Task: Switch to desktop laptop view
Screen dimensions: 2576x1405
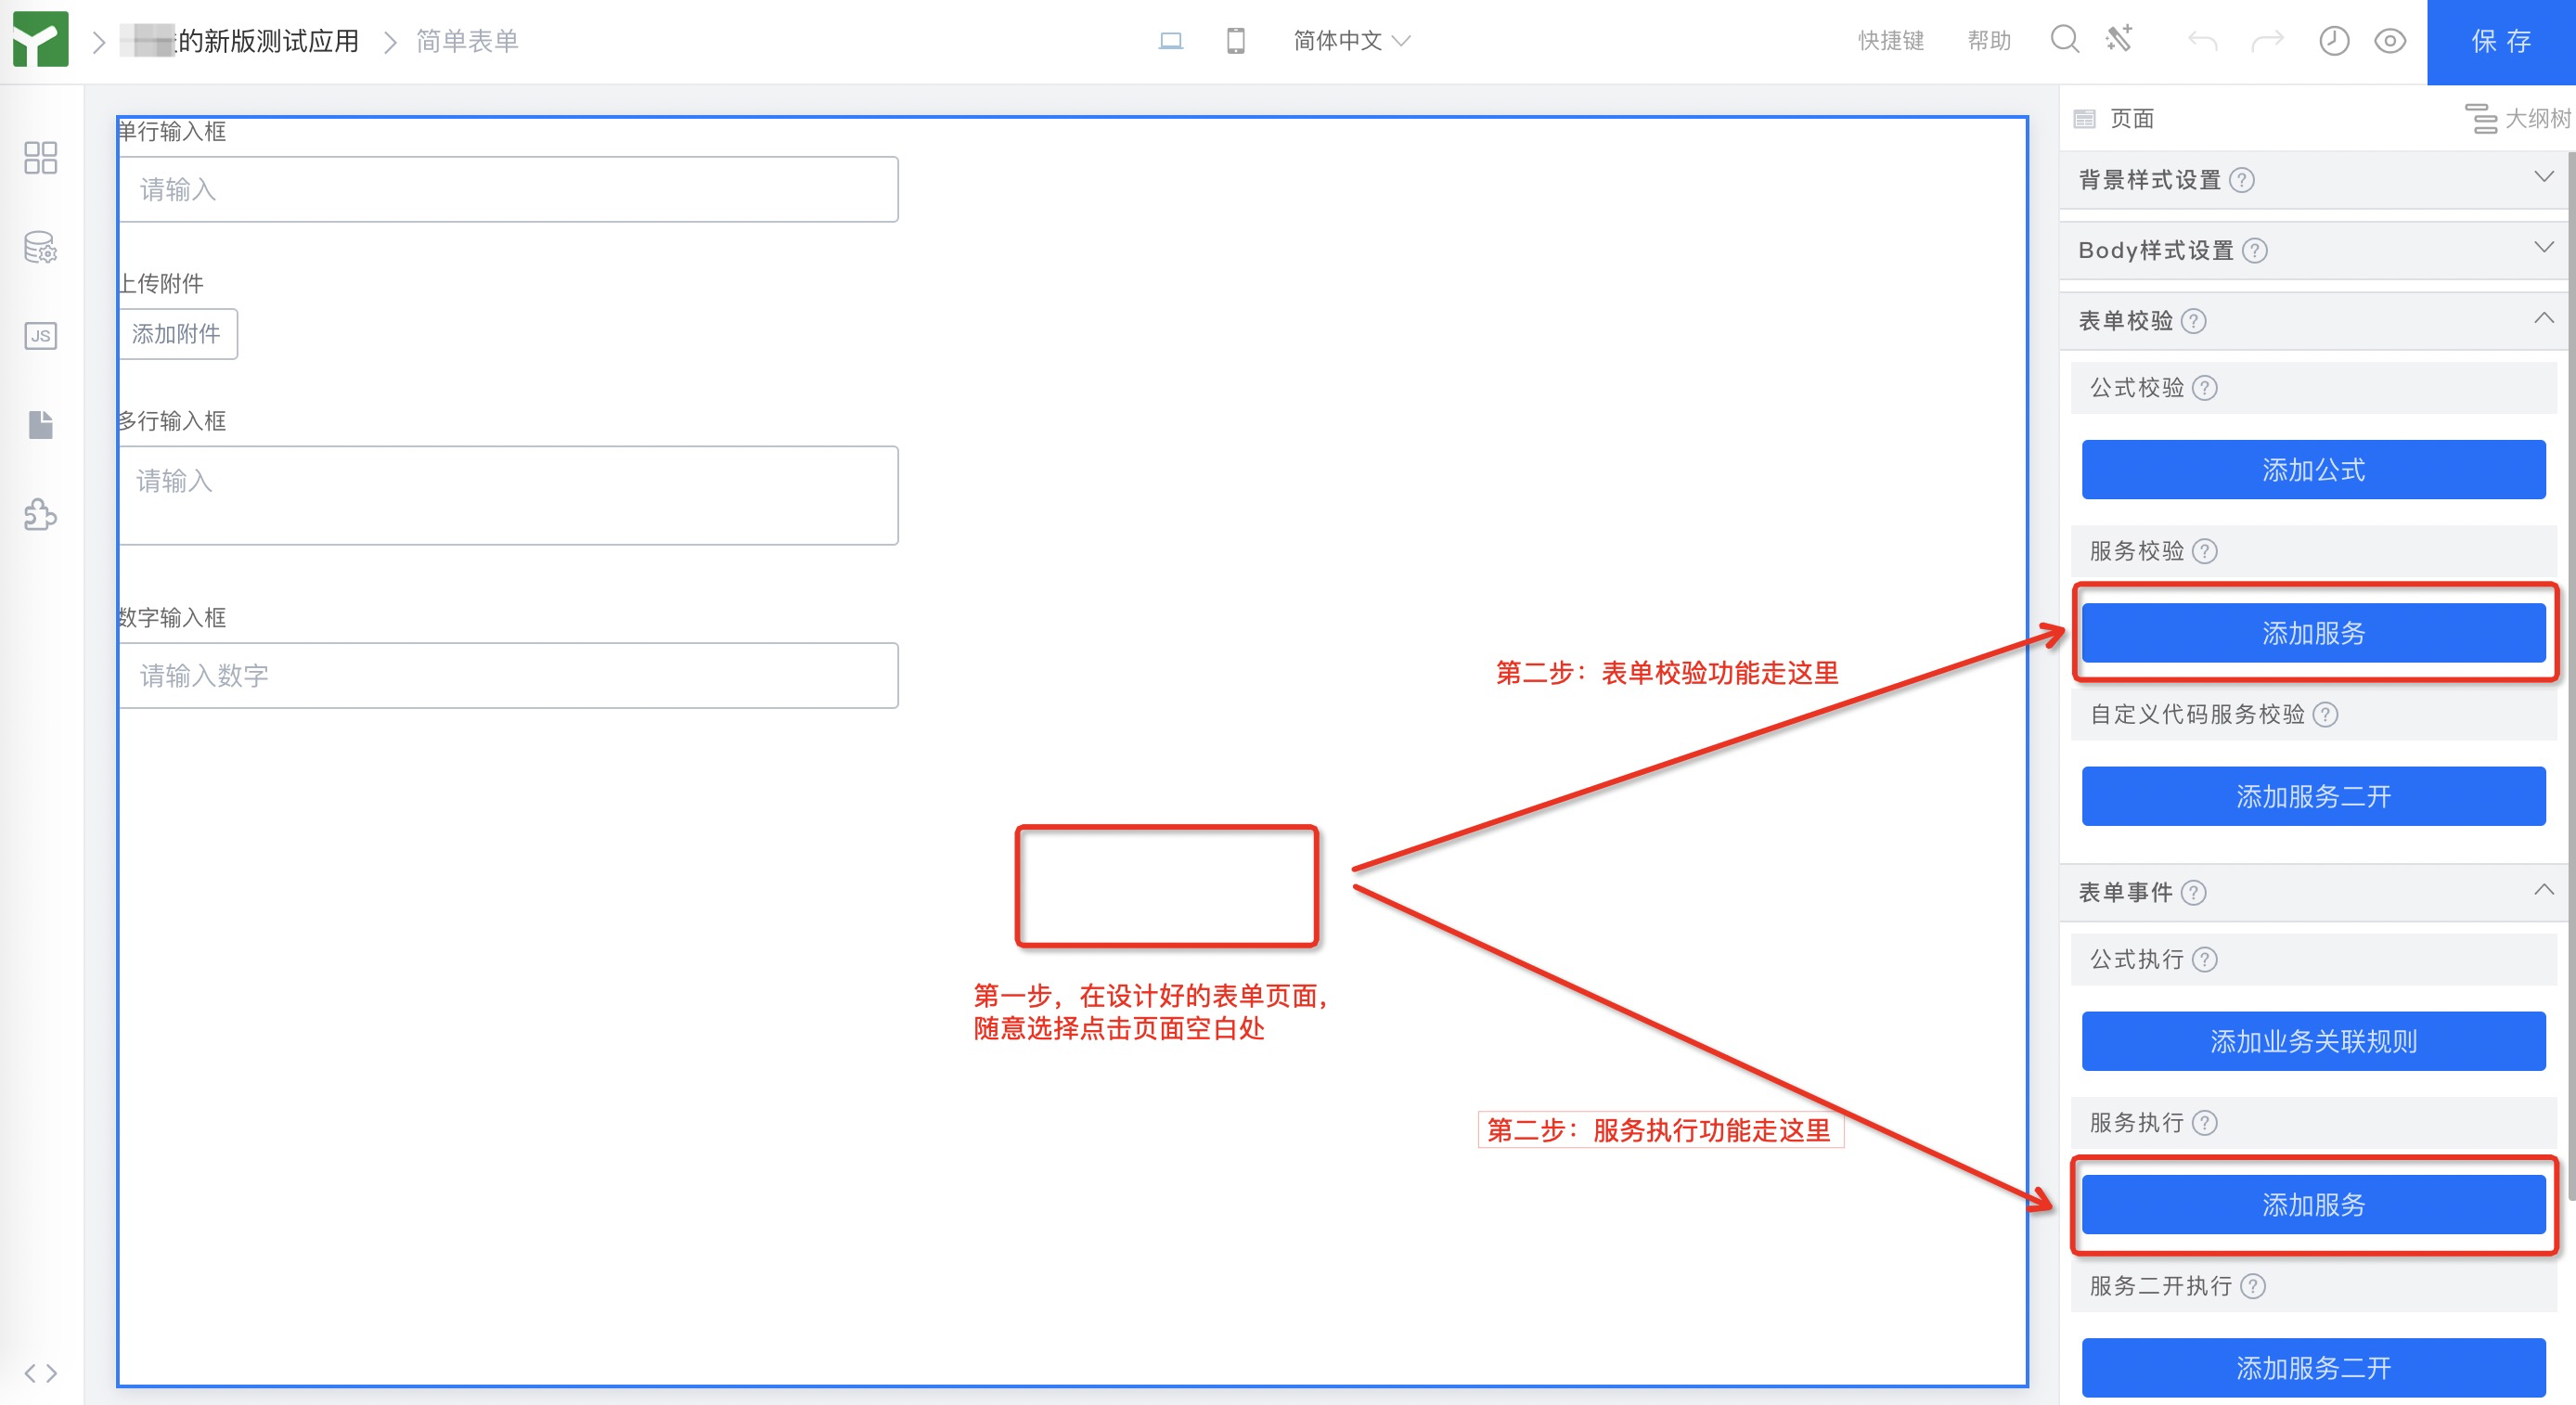Action: (1170, 41)
